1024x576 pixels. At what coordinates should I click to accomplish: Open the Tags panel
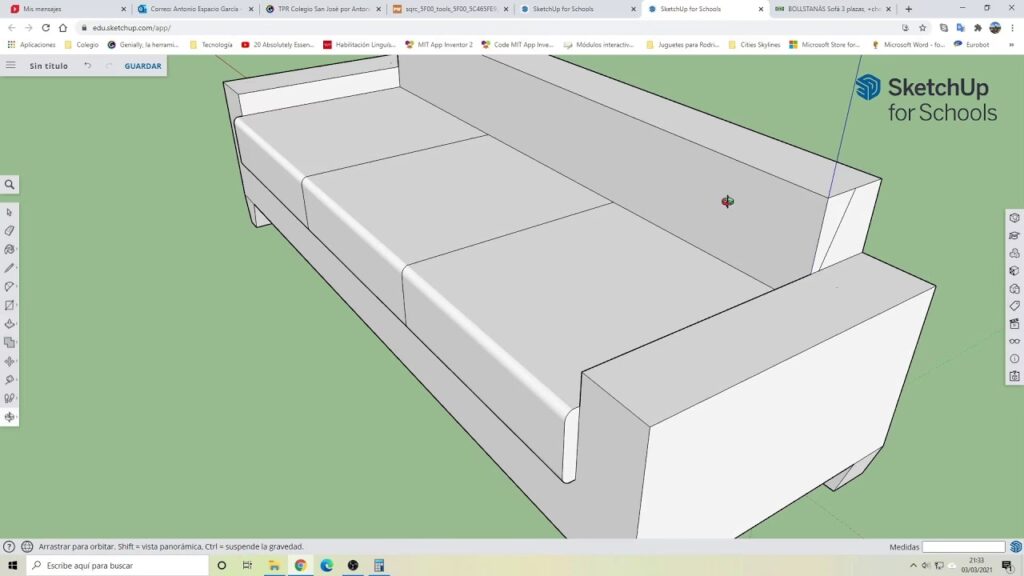1014,306
